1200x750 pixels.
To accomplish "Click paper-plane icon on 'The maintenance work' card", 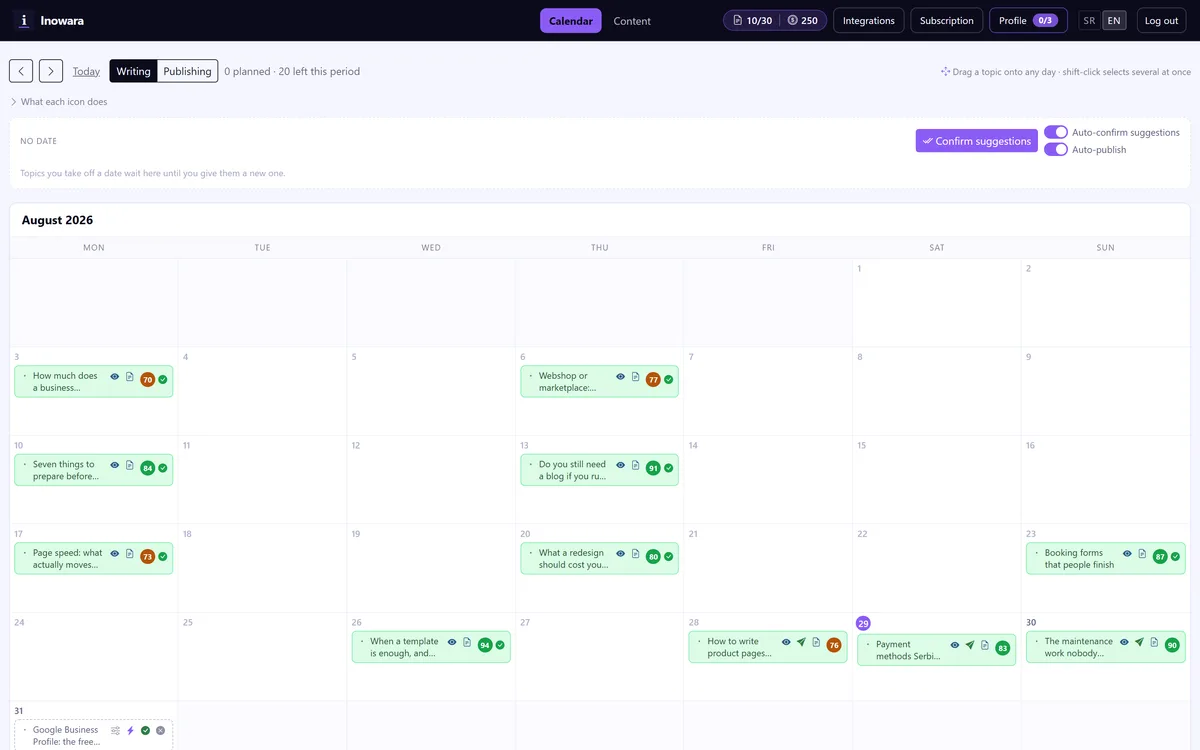I will click(1139, 642).
